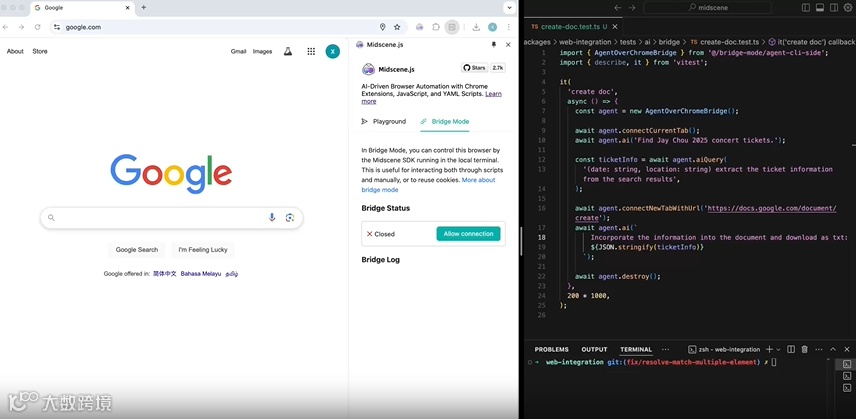Search by image with Google Lens icon
The height and width of the screenshot is (419, 856).
(x=290, y=218)
